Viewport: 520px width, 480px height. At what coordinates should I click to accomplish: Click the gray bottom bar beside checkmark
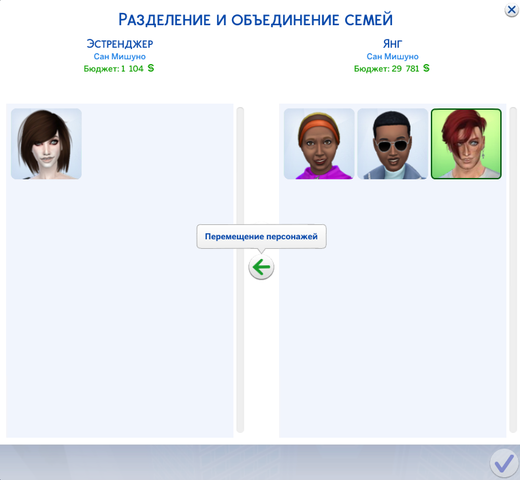coord(243,463)
